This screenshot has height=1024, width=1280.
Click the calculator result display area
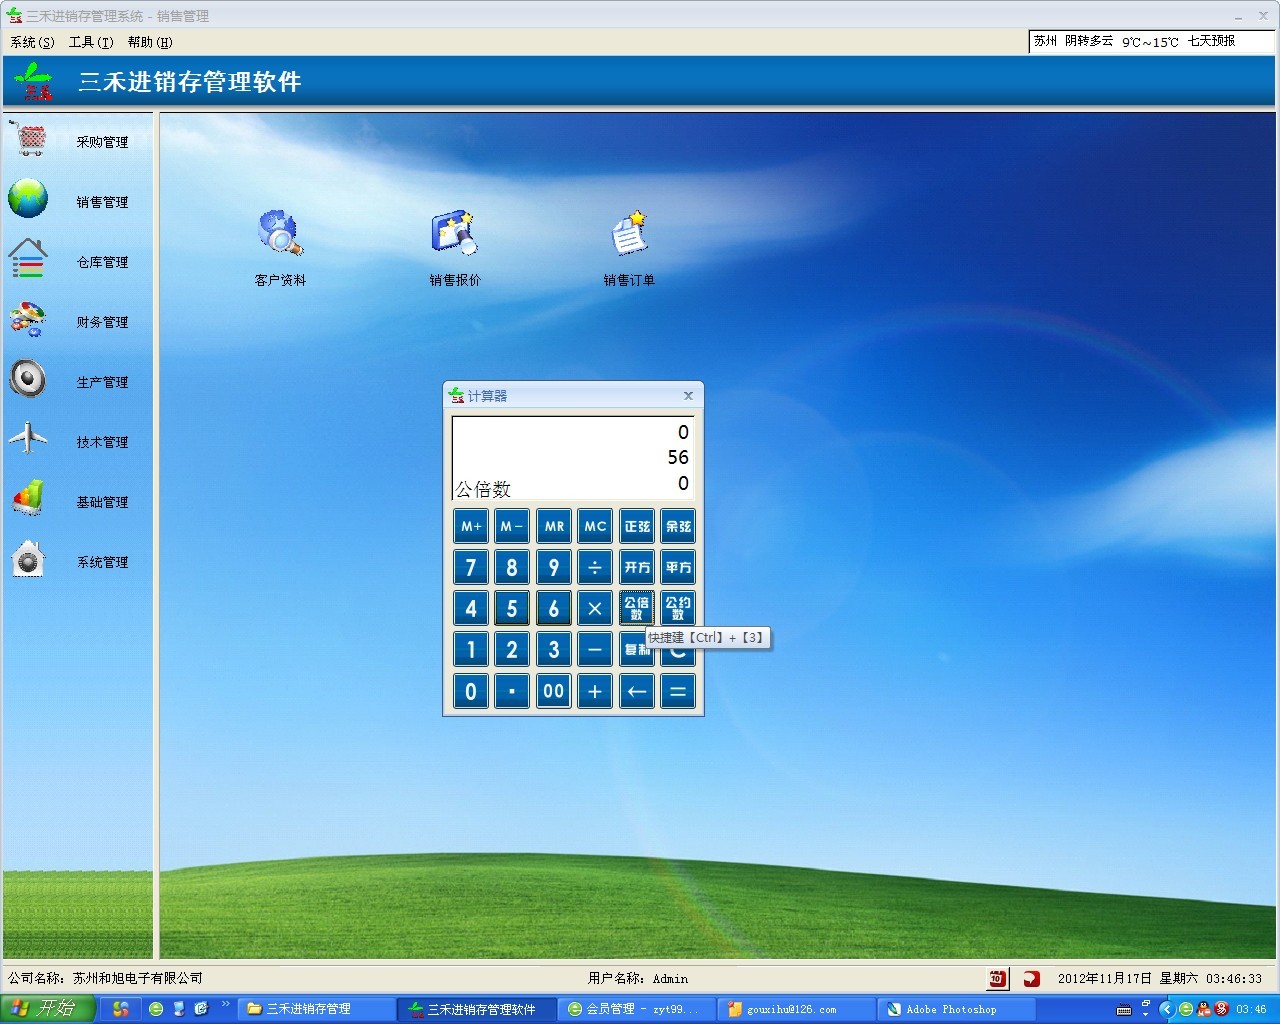click(x=573, y=458)
